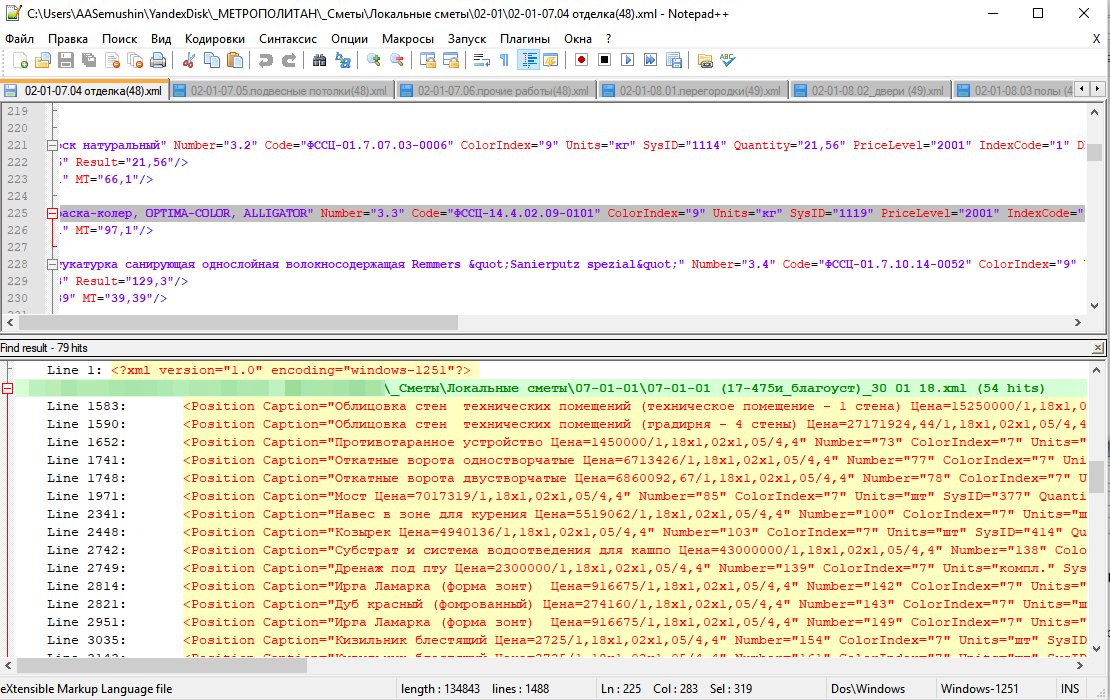Collapse the 07-01-01 search results group
The width and height of the screenshot is (1110, 700).
(x=8, y=388)
